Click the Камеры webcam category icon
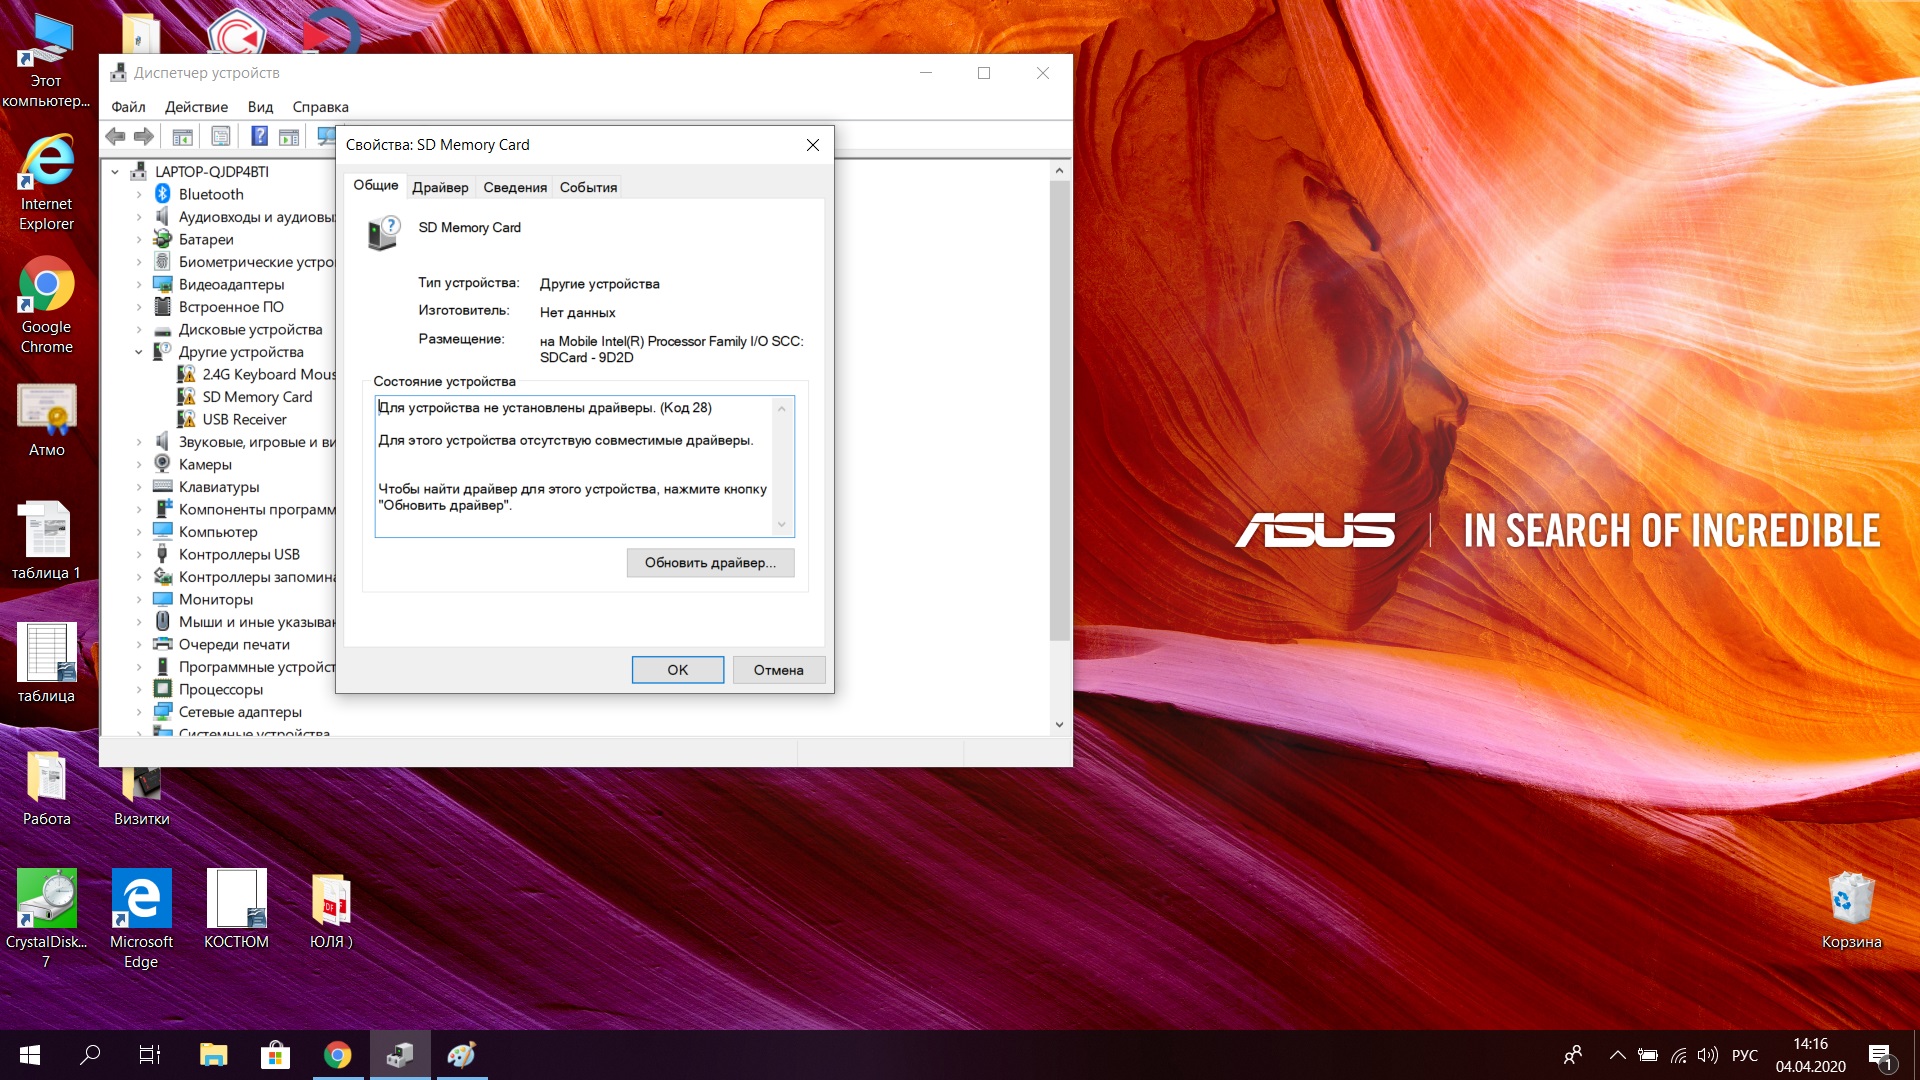The image size is (1920, 1080). (162, 464)
